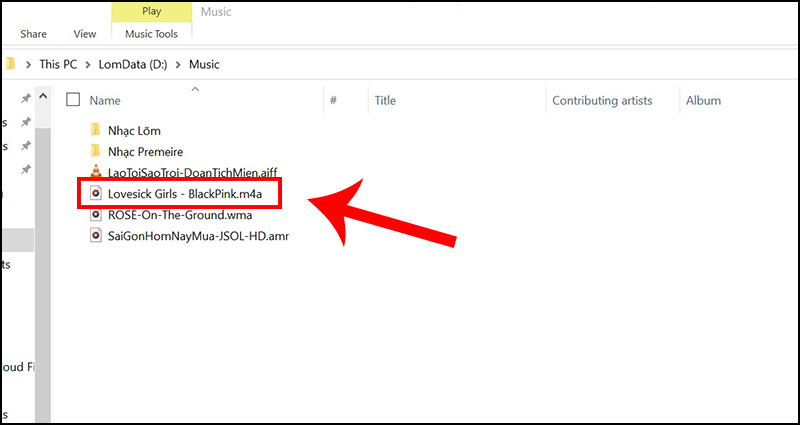
Task: Click the Lovesick Girls m4a file icon
Action: [x=95, y=193]
